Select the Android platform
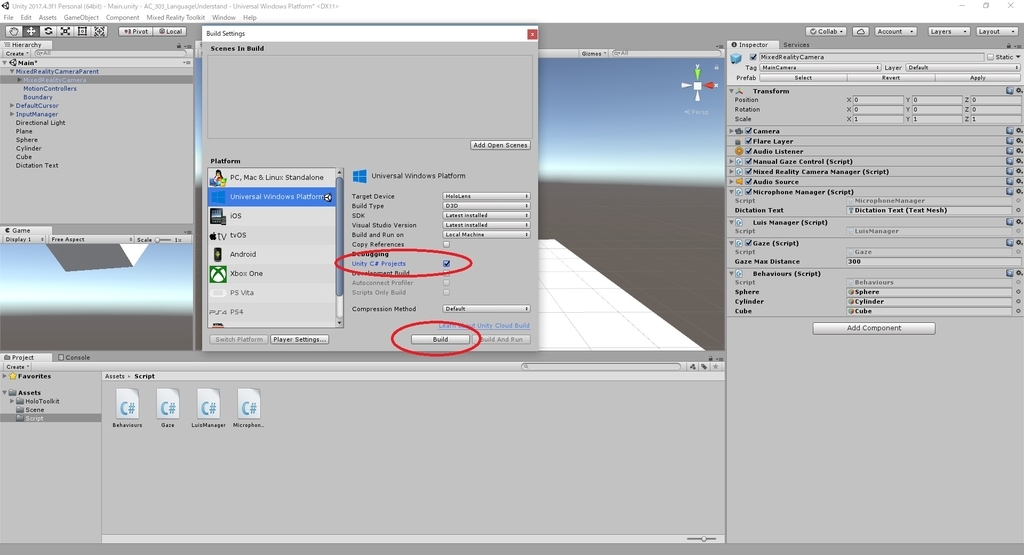This screenshot has width=1024, height=555. pyautogui.click(x=272, y=254)
